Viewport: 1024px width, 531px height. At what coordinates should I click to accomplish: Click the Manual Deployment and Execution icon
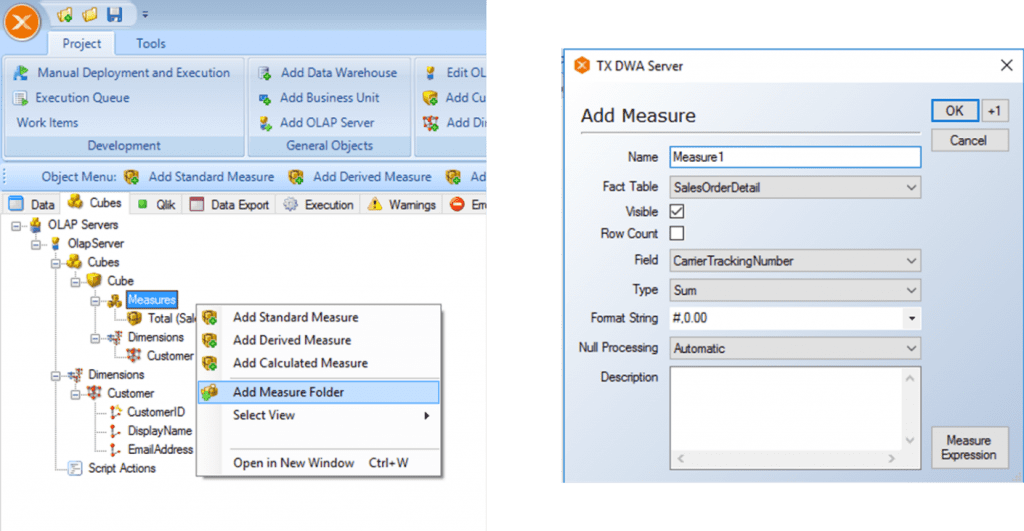(21, 72)
